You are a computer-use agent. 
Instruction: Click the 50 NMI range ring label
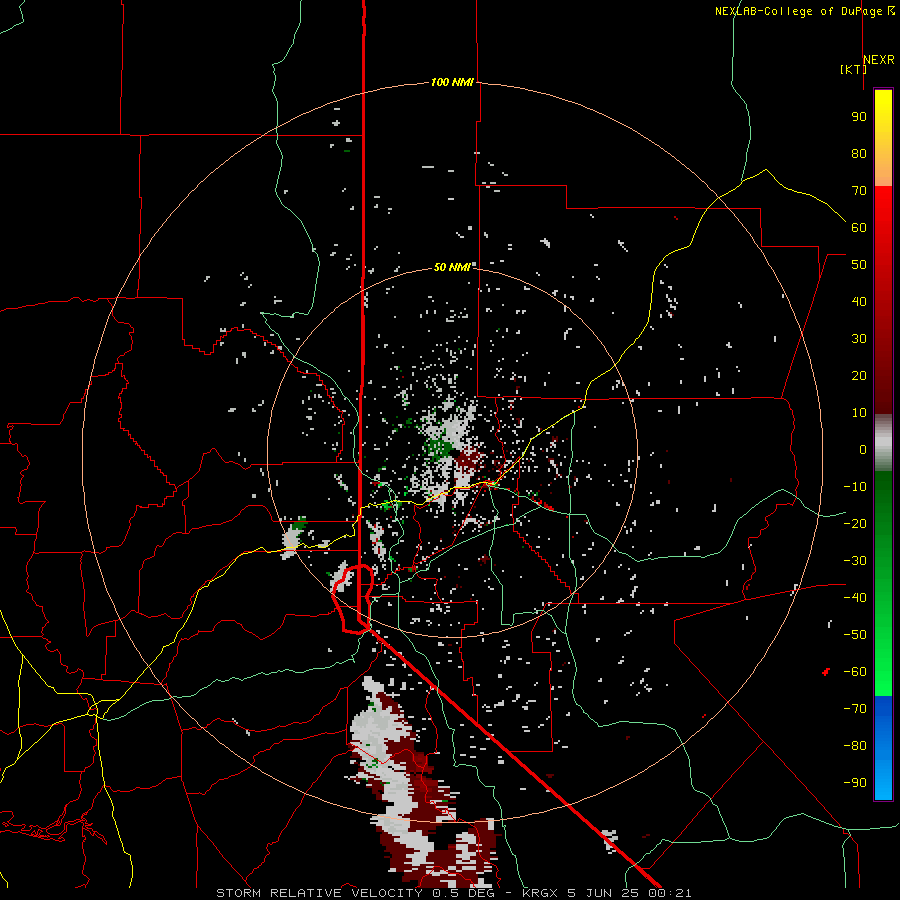(x=452, y=267)
